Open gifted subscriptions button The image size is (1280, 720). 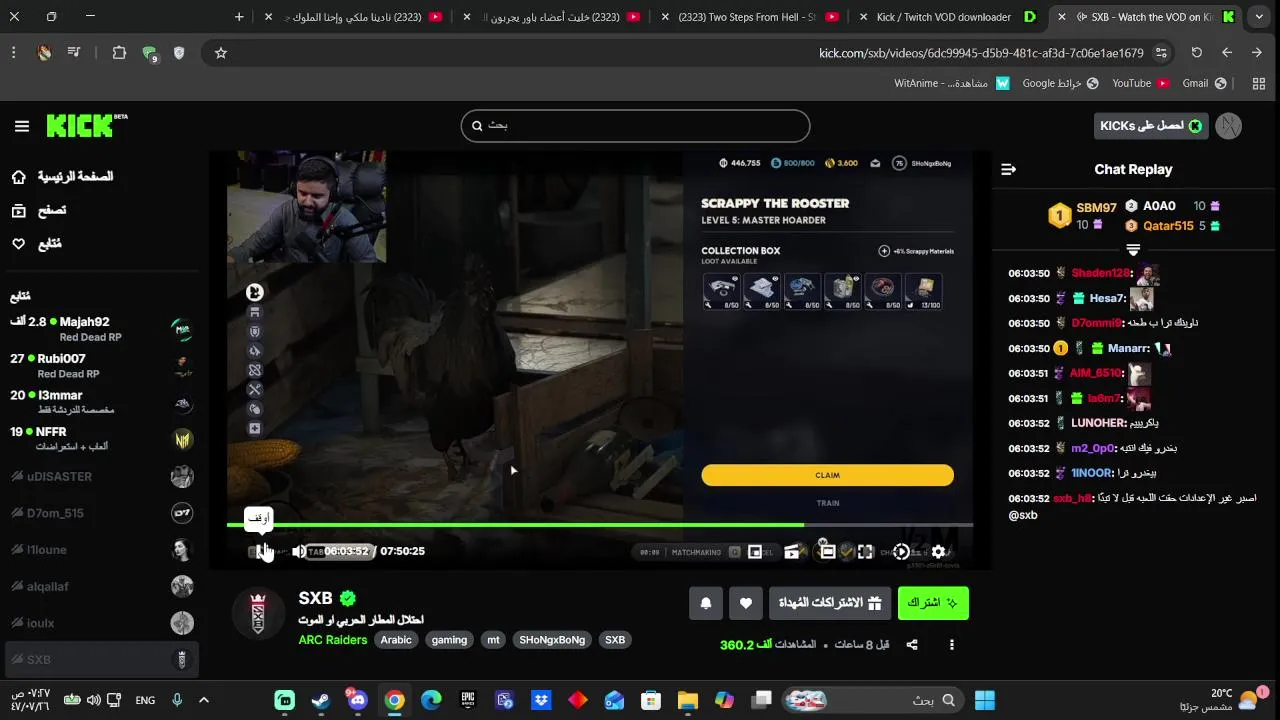(x=830, y=603)
